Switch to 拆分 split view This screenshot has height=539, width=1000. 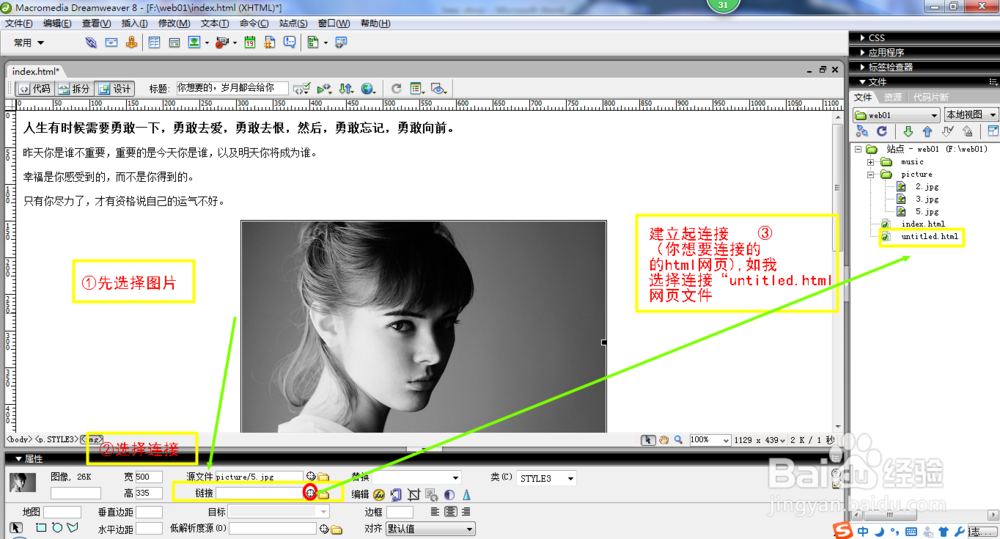click(74, 89)
